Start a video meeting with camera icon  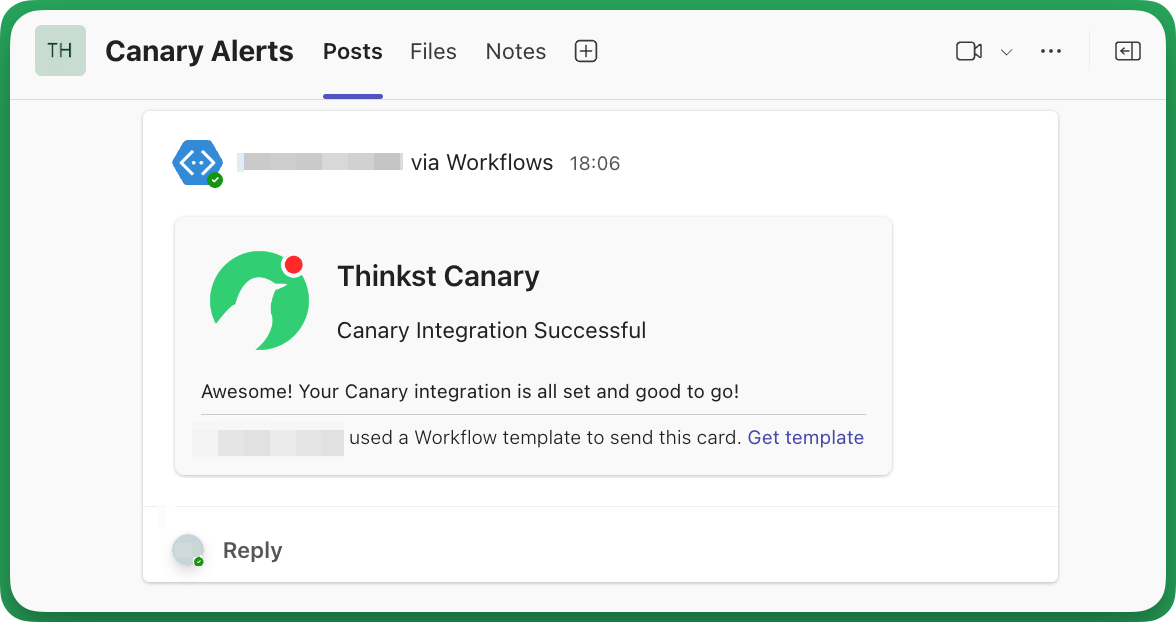(969, 51)
